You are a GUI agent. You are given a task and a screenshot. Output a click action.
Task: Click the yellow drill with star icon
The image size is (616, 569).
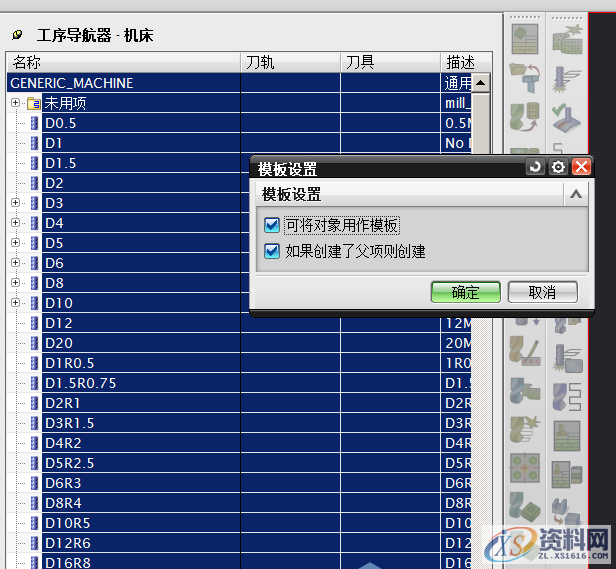(x=524, y=429)
